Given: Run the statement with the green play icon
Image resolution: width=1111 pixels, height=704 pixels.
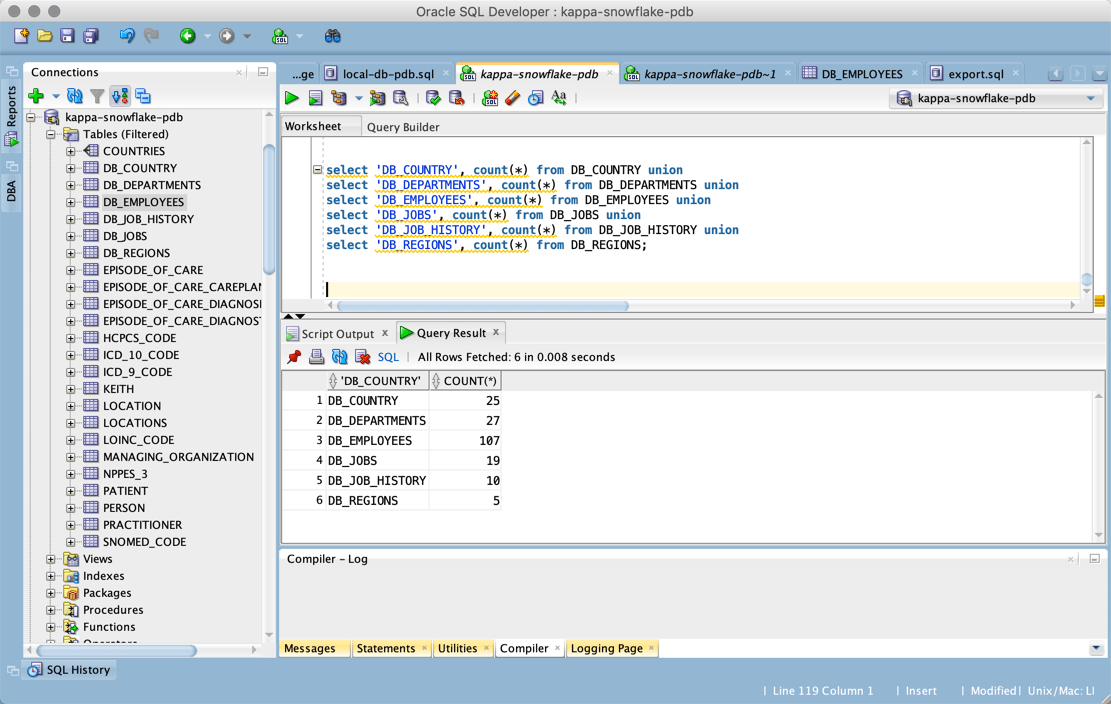Looking at the screenshot, I should [x=292, y=98].
